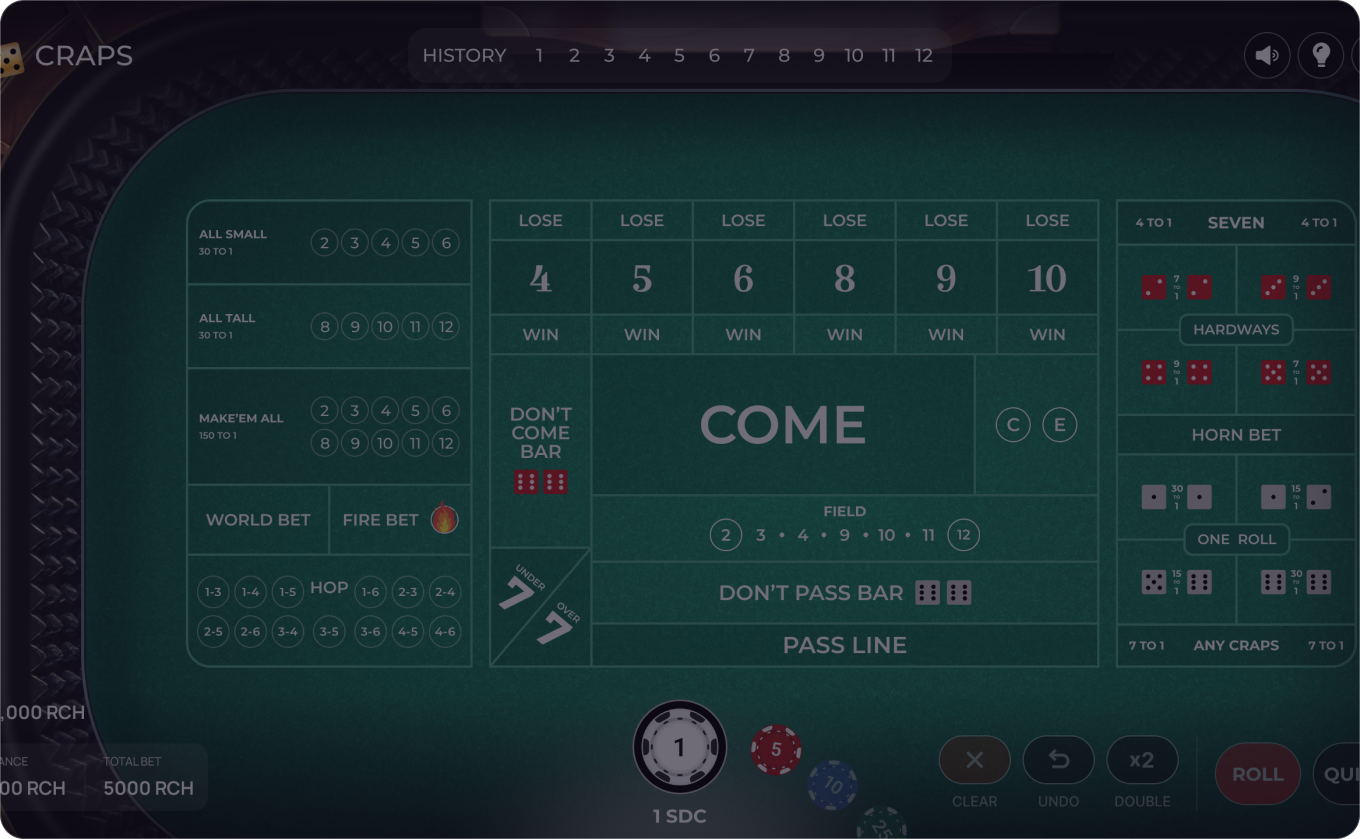Click field circled number 12
Screen dimensions: 1360x839
(964, 535)
